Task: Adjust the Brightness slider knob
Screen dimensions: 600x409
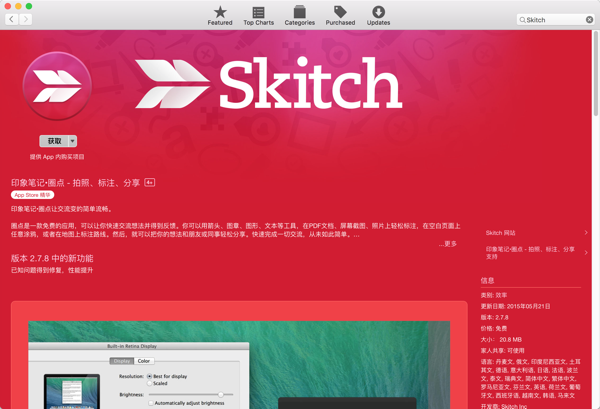Action: point(221,394)
